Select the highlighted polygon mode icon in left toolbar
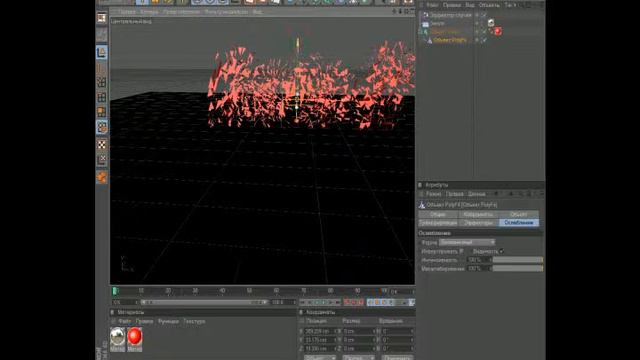The width and height of the screenshot is (640, 360). pyautogui.click(x=102, y=127)
